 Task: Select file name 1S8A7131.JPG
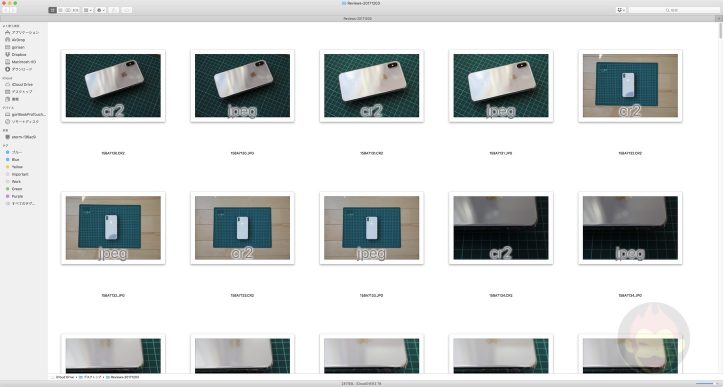click(x=501, y=153)
